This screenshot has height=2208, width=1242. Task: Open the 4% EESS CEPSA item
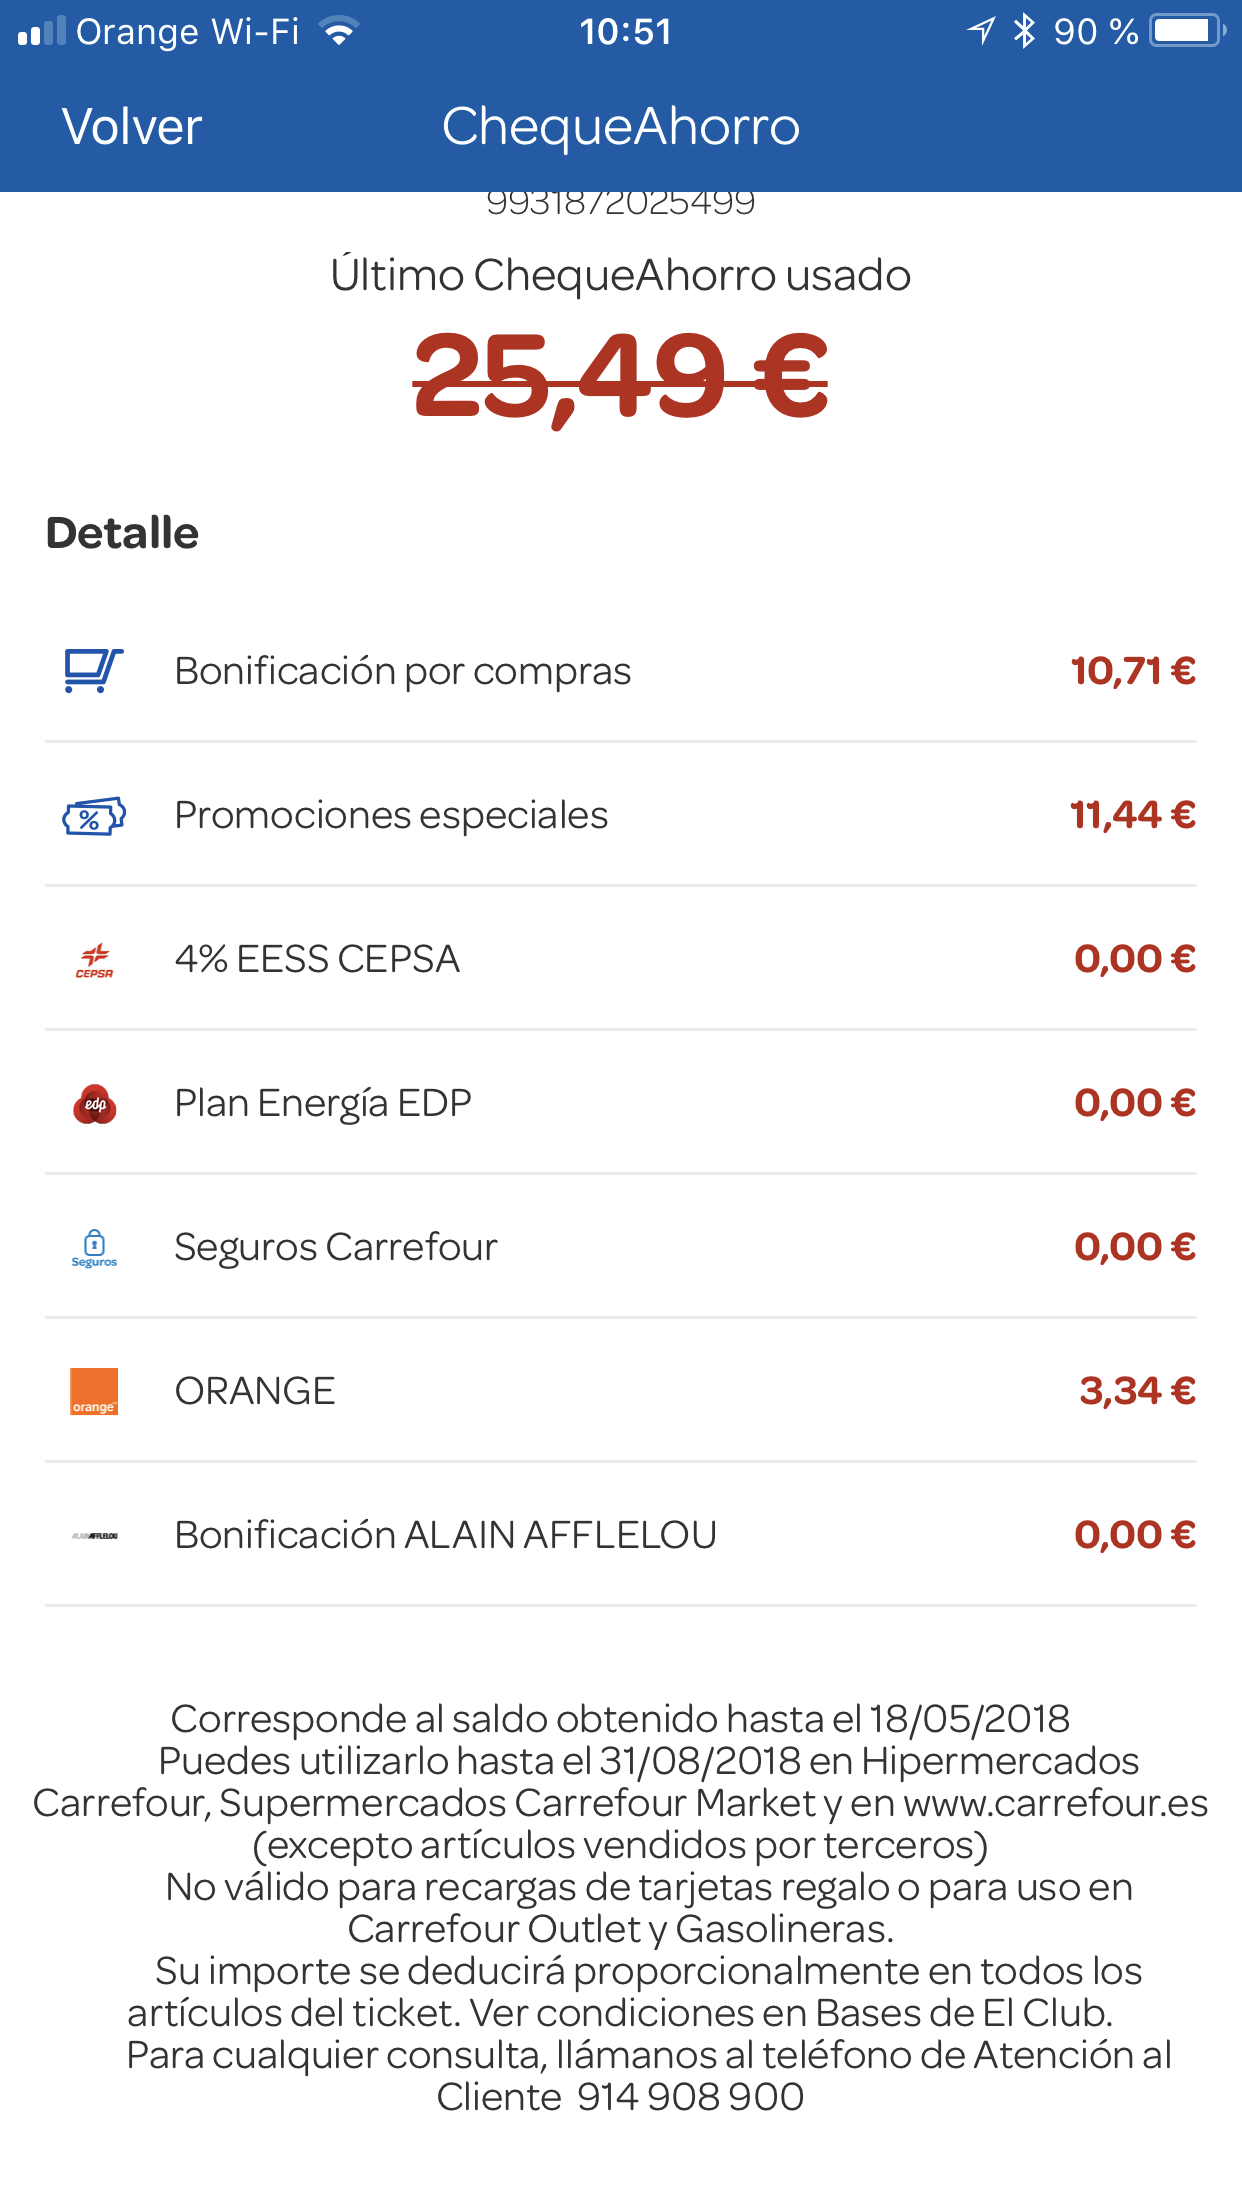pyautogui.click(x=317, y=959)
